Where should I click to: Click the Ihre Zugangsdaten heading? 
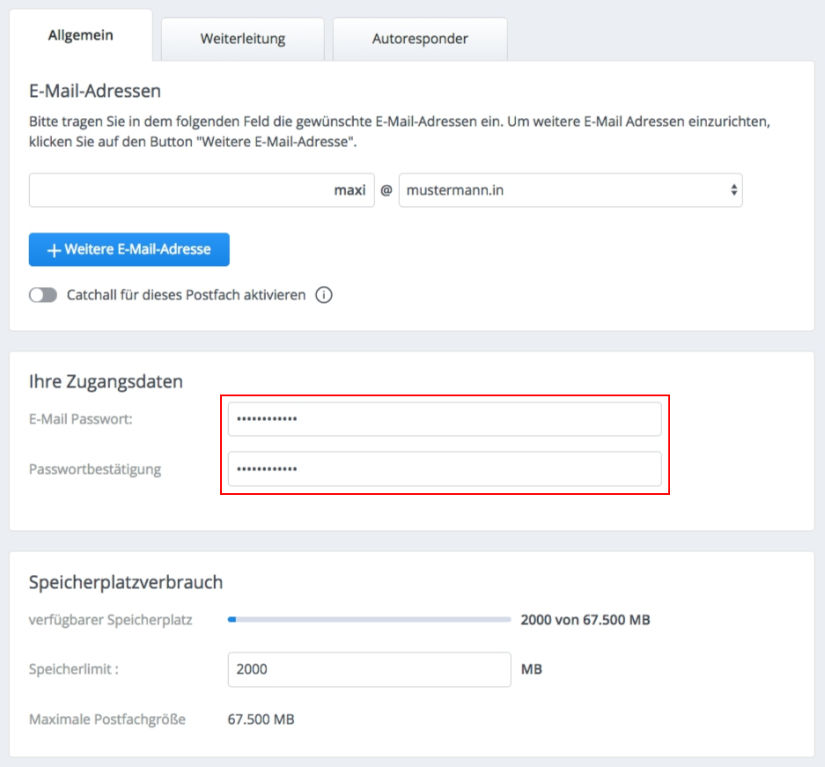pyautogui.click(x=104, y=381)
